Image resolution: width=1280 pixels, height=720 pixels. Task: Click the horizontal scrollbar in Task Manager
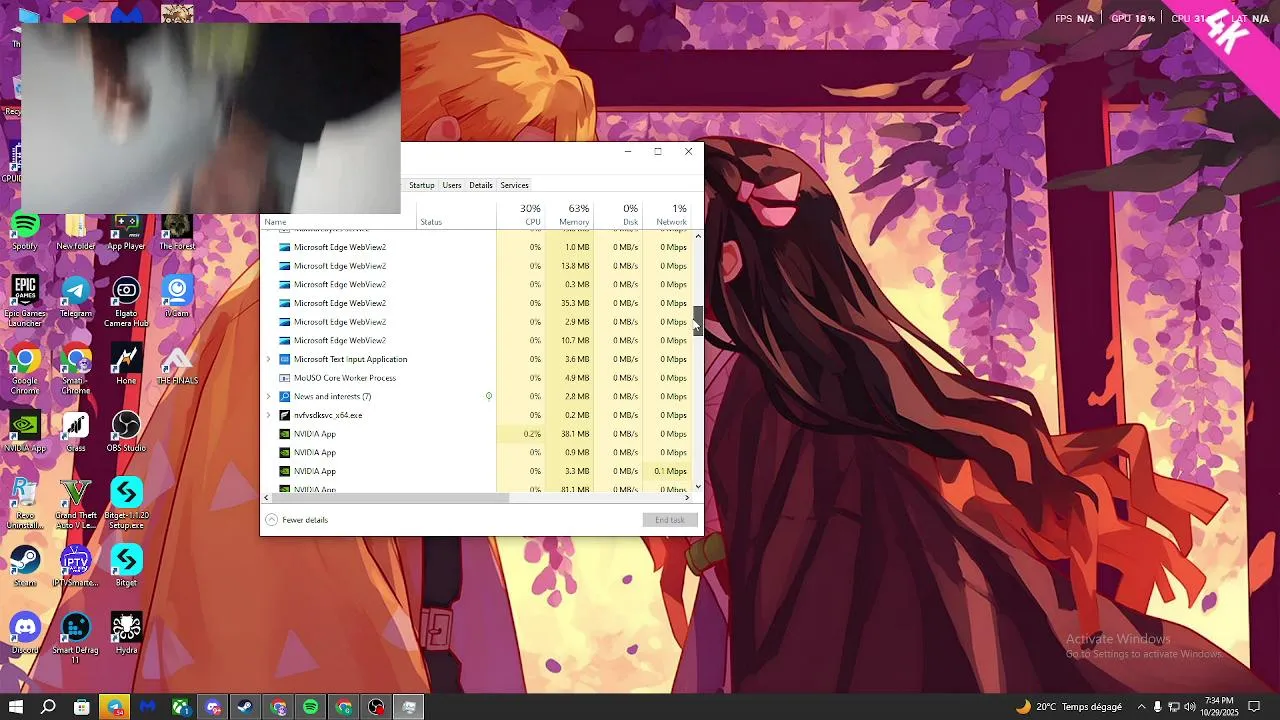pos(391,497)
